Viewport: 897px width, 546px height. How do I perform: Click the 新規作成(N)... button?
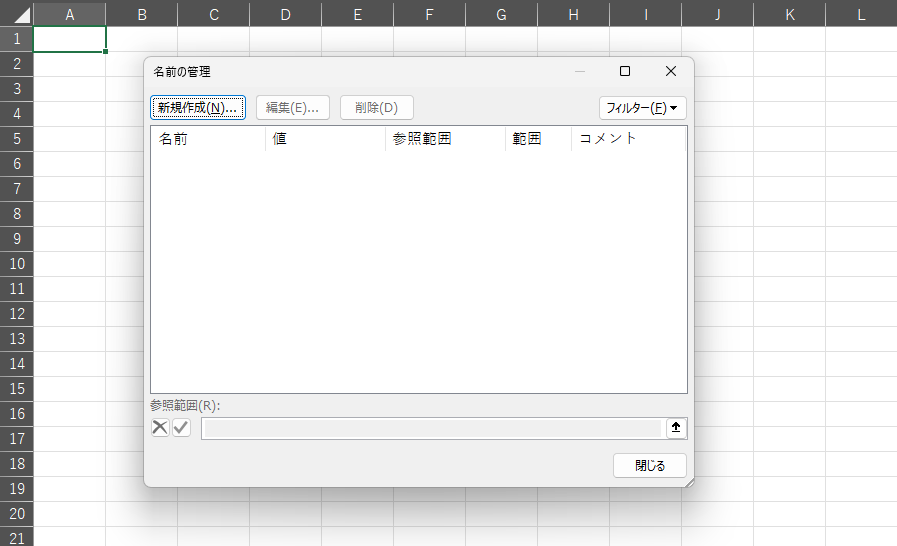(x=197, y=108)
